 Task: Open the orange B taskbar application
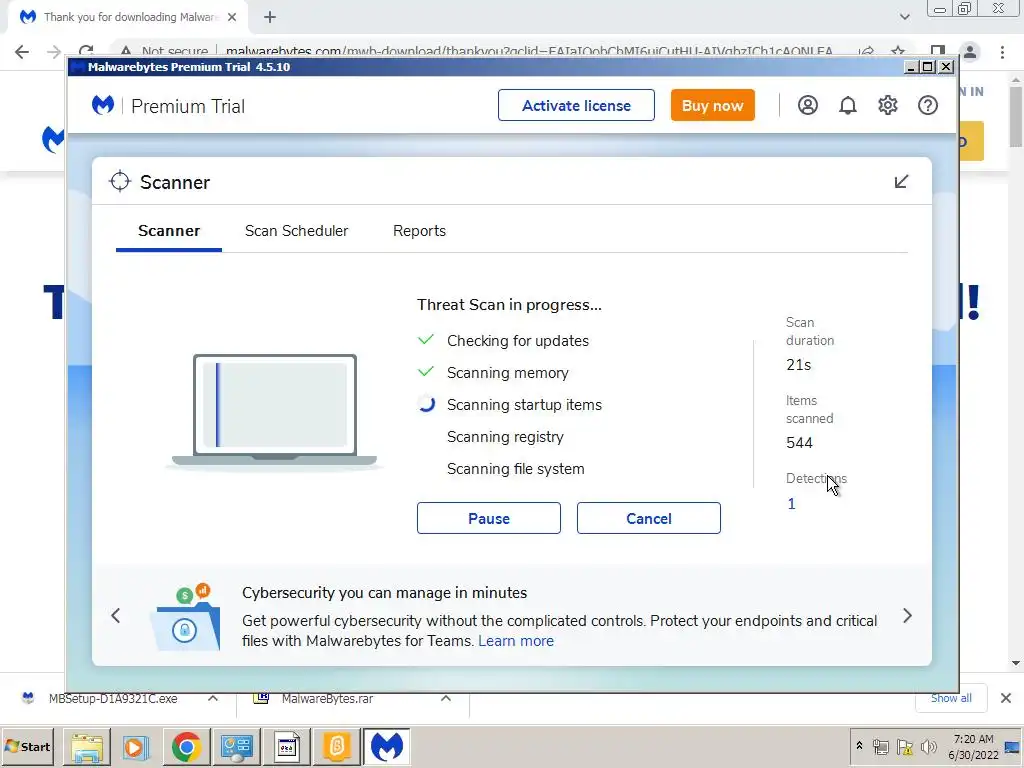[x=337, y=747]
